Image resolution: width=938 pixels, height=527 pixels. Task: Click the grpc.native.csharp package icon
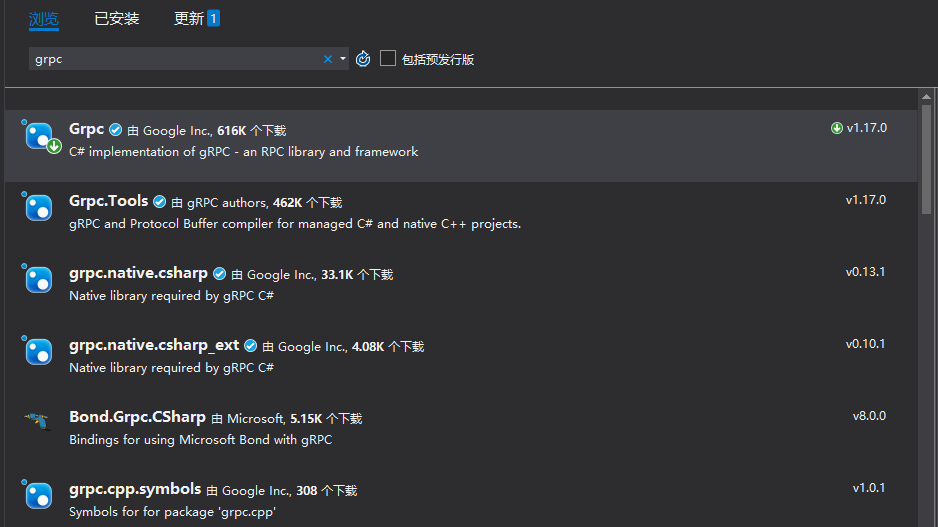[x=38, y=279]
